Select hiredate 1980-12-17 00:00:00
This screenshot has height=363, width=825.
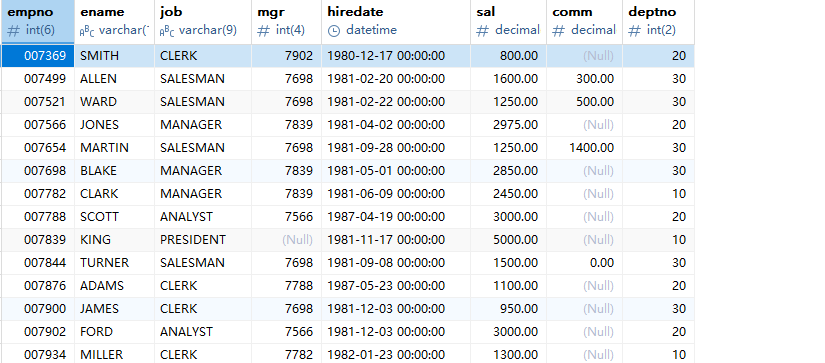tap(396, 56)
